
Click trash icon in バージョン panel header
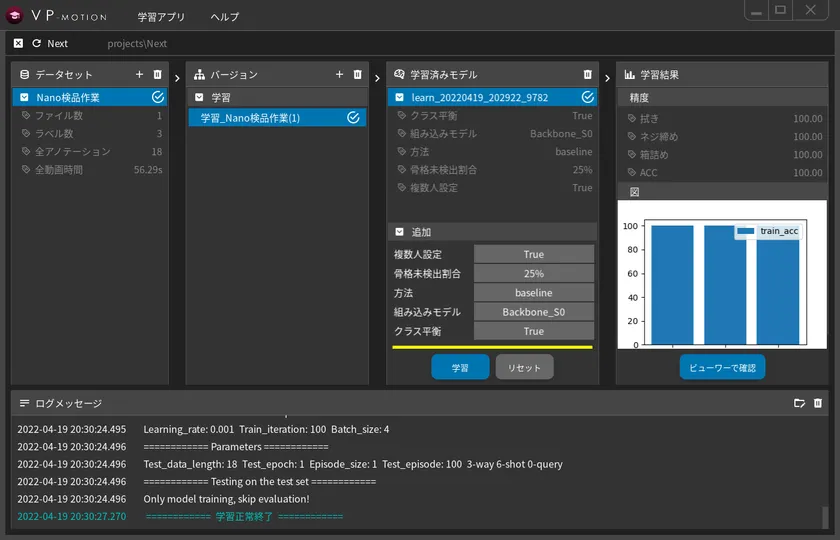[x=357, y=75]
